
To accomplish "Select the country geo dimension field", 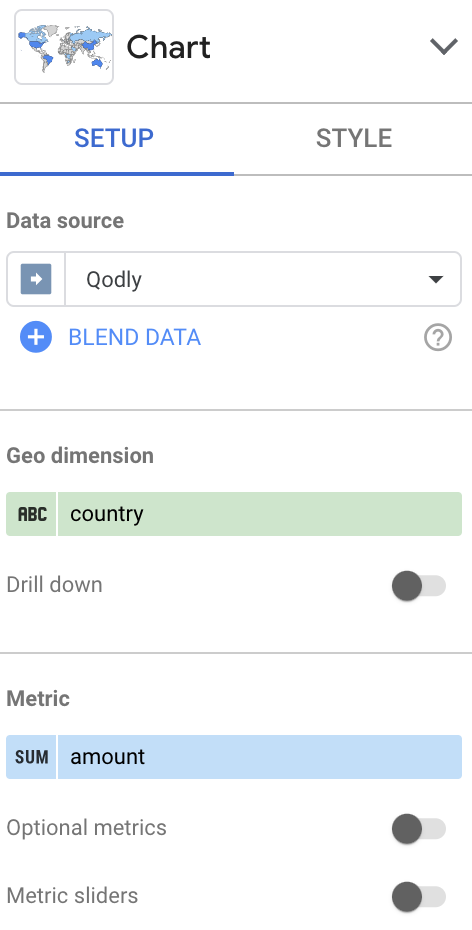I will click(x=234, y=514).
